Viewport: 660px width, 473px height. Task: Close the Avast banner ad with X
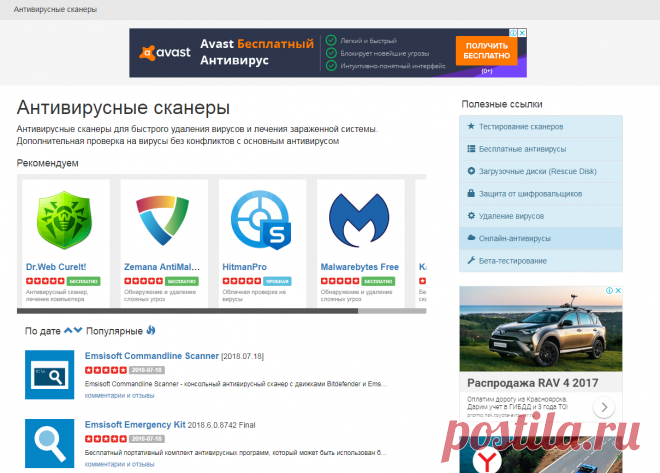pyautogui.click(x=522, y=33)
